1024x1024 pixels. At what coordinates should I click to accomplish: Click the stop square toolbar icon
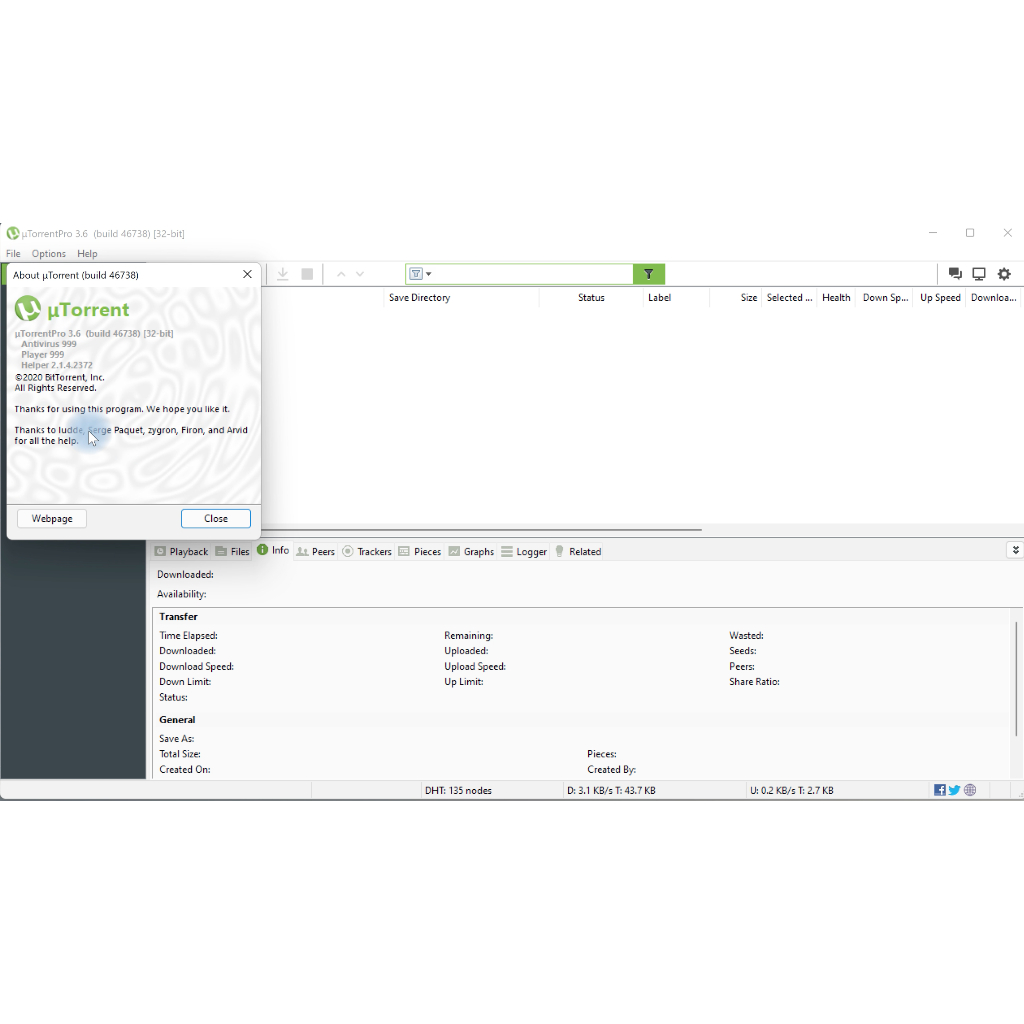click(x=308, y=274)
